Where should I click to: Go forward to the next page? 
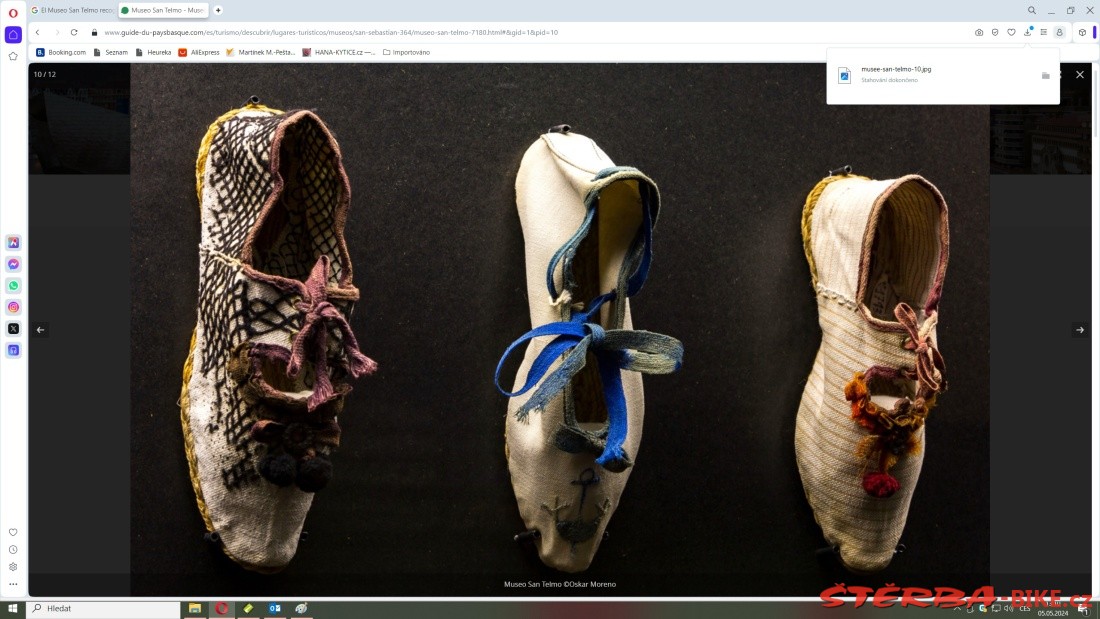57,32
